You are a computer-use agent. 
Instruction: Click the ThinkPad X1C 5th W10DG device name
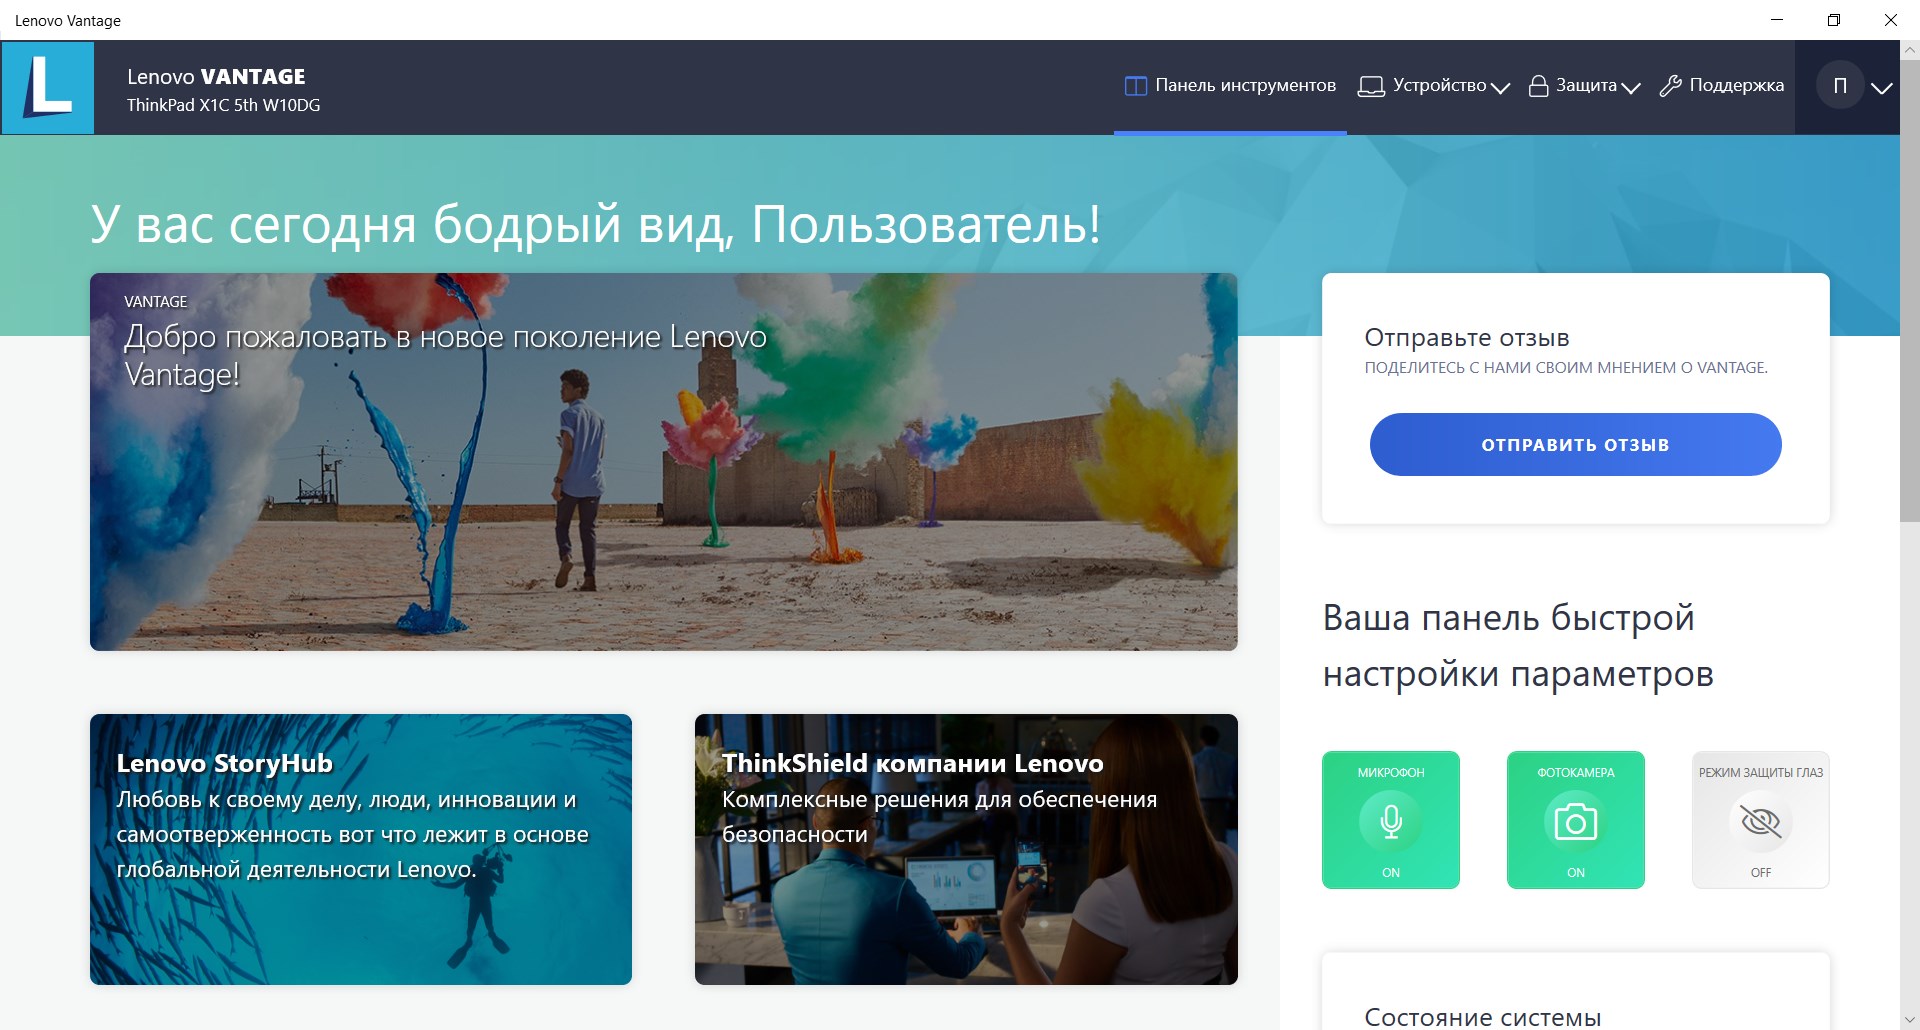coord(224,105)
